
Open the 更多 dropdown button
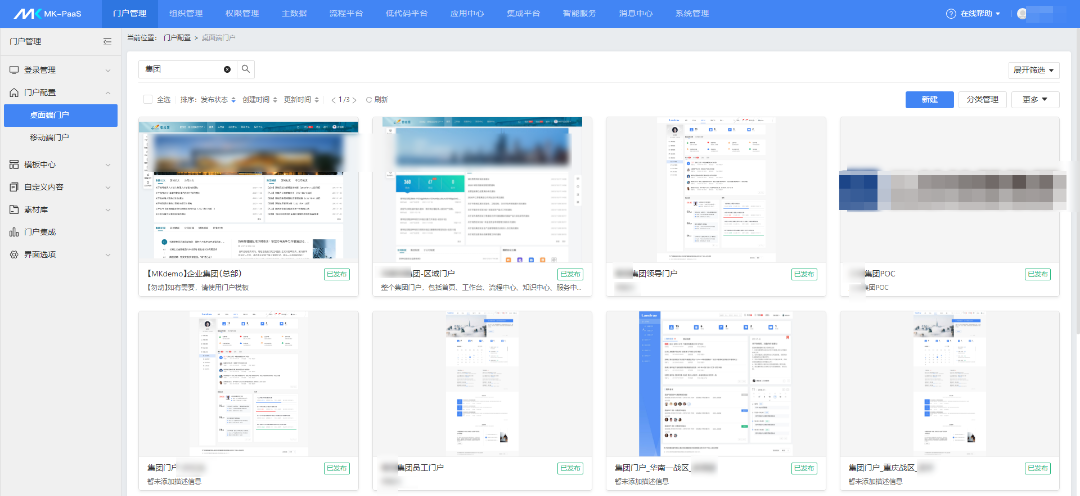pyautogui.click(x=1035, y=99)
